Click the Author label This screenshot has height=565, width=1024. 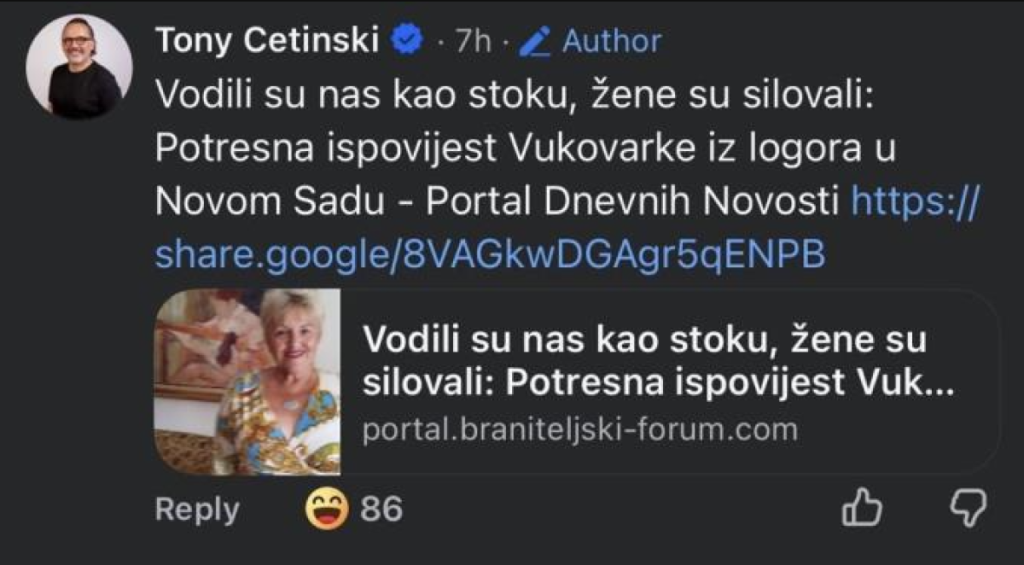point(611,41)
